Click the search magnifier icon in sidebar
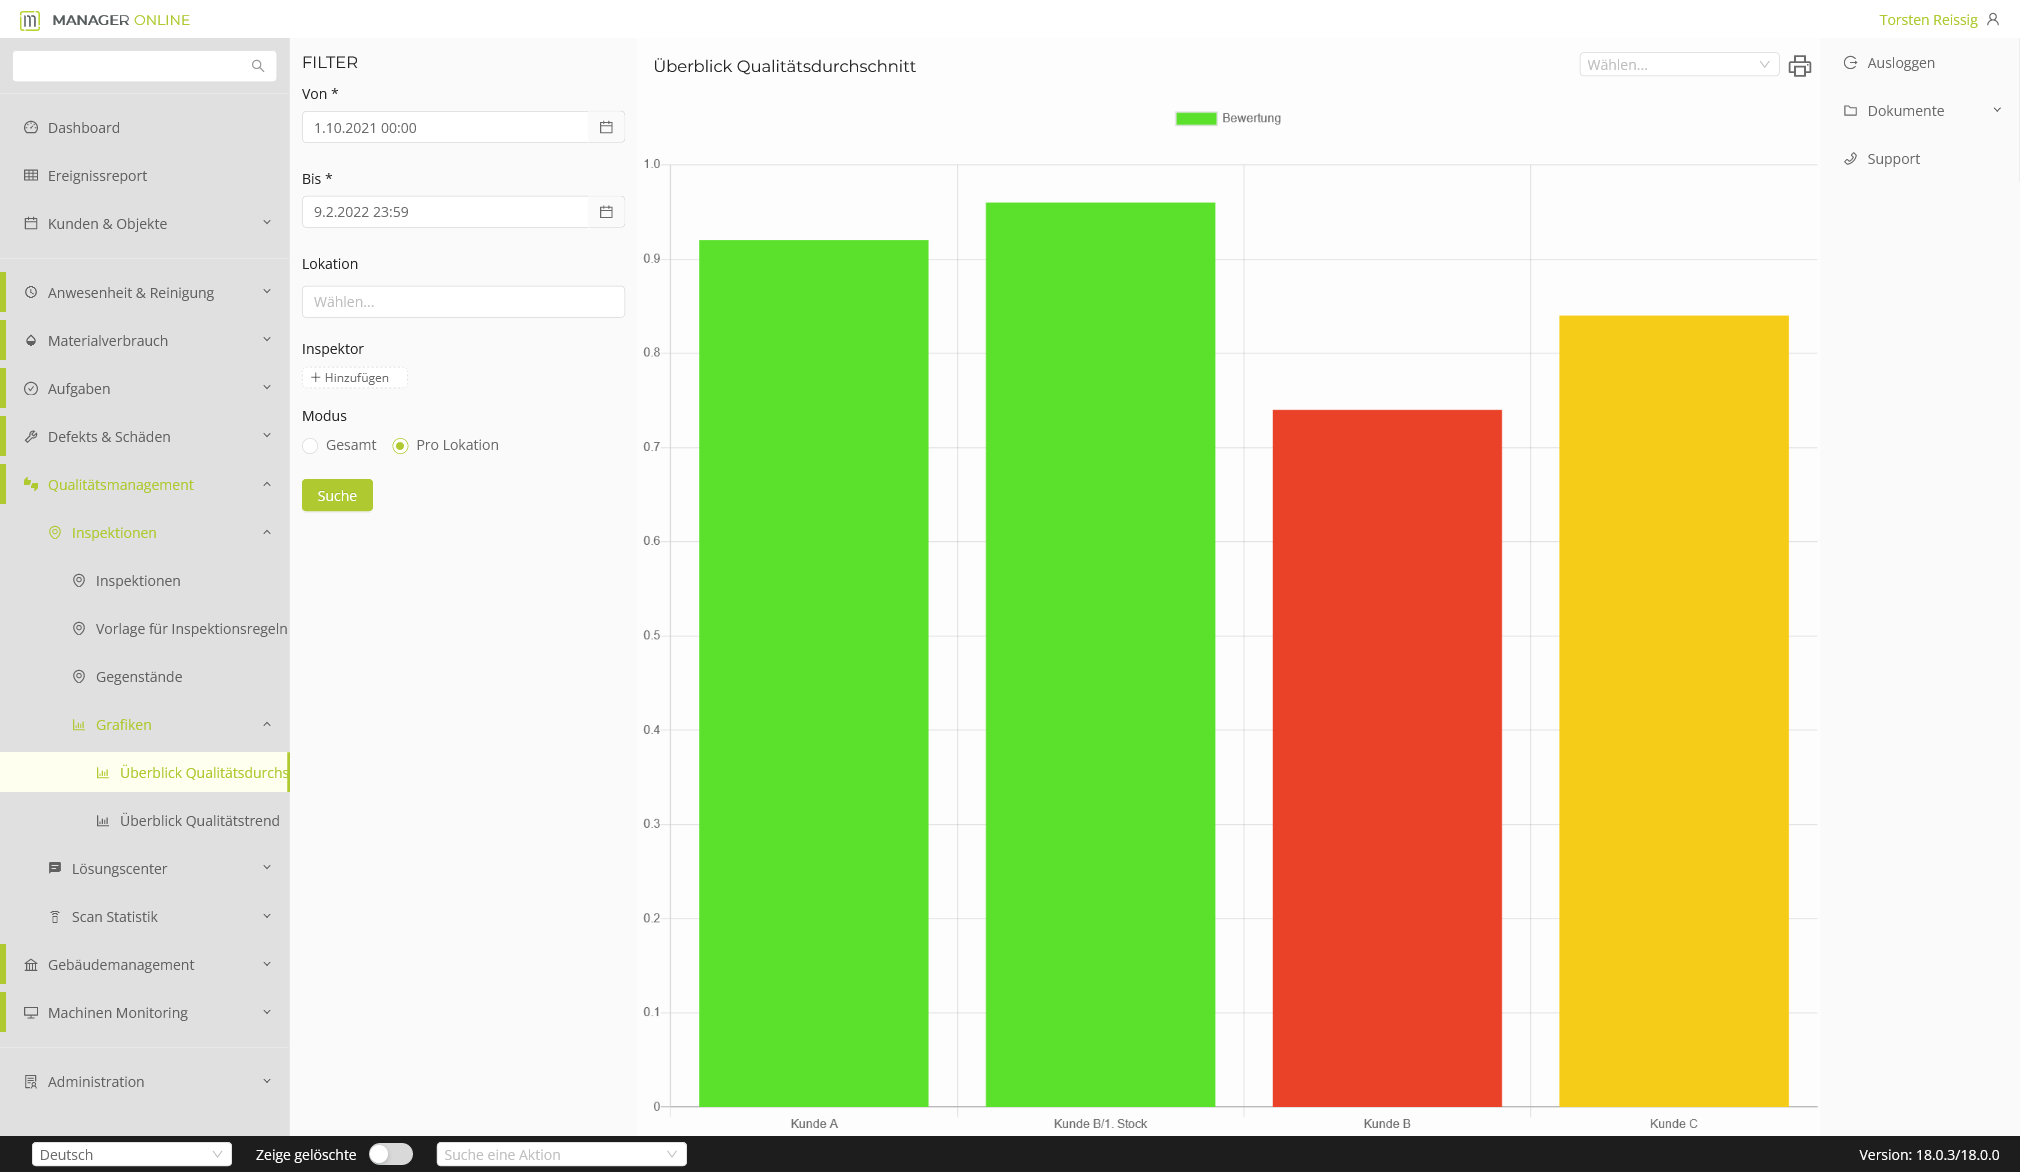 pos(258,66)
